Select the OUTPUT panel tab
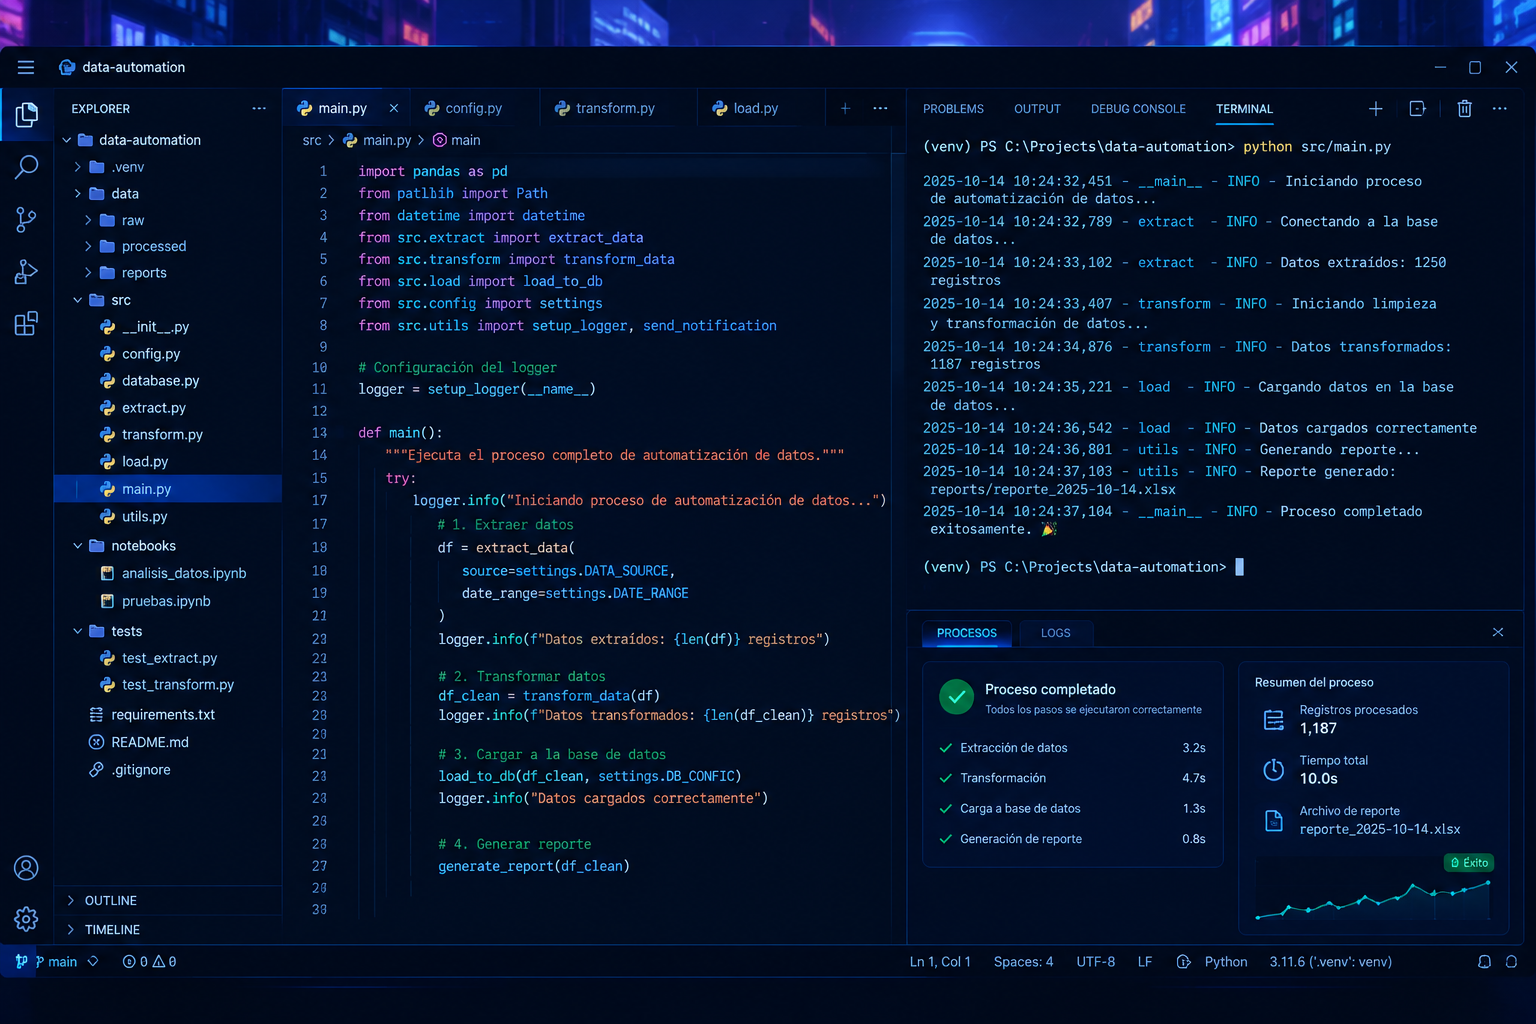 pyautogui.click(x=1037, y=109)
